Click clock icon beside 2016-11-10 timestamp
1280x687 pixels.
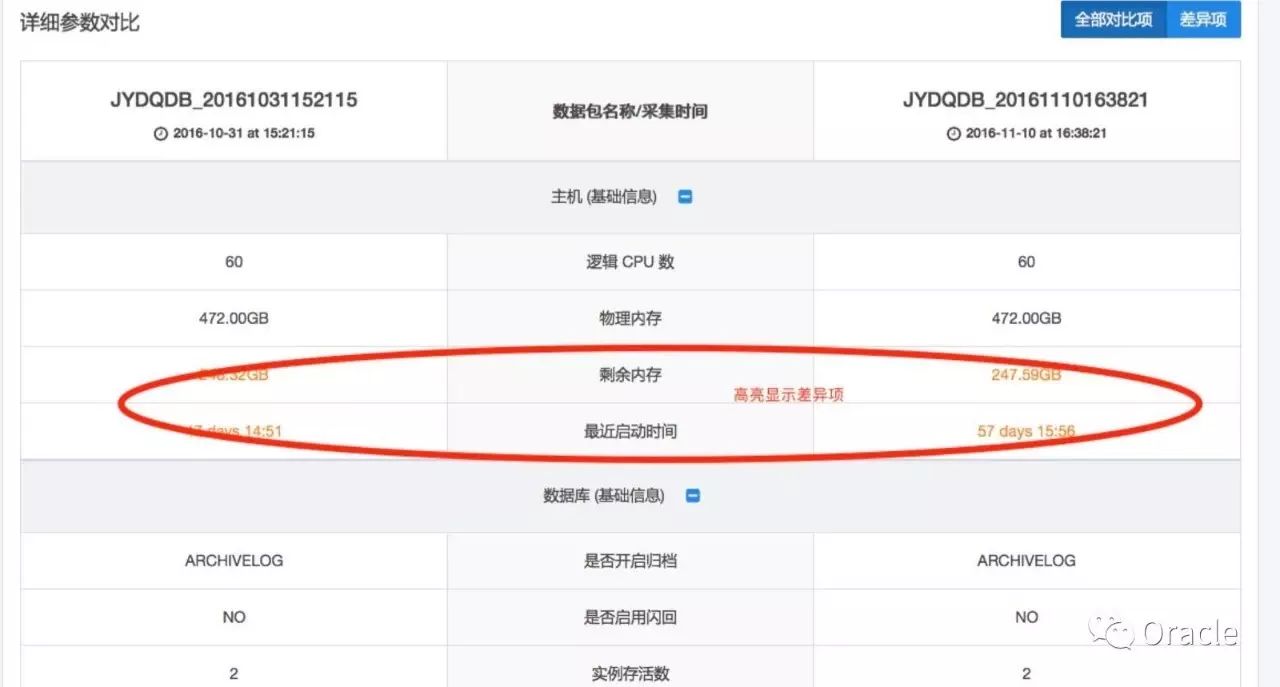click(x=953, y=133)
